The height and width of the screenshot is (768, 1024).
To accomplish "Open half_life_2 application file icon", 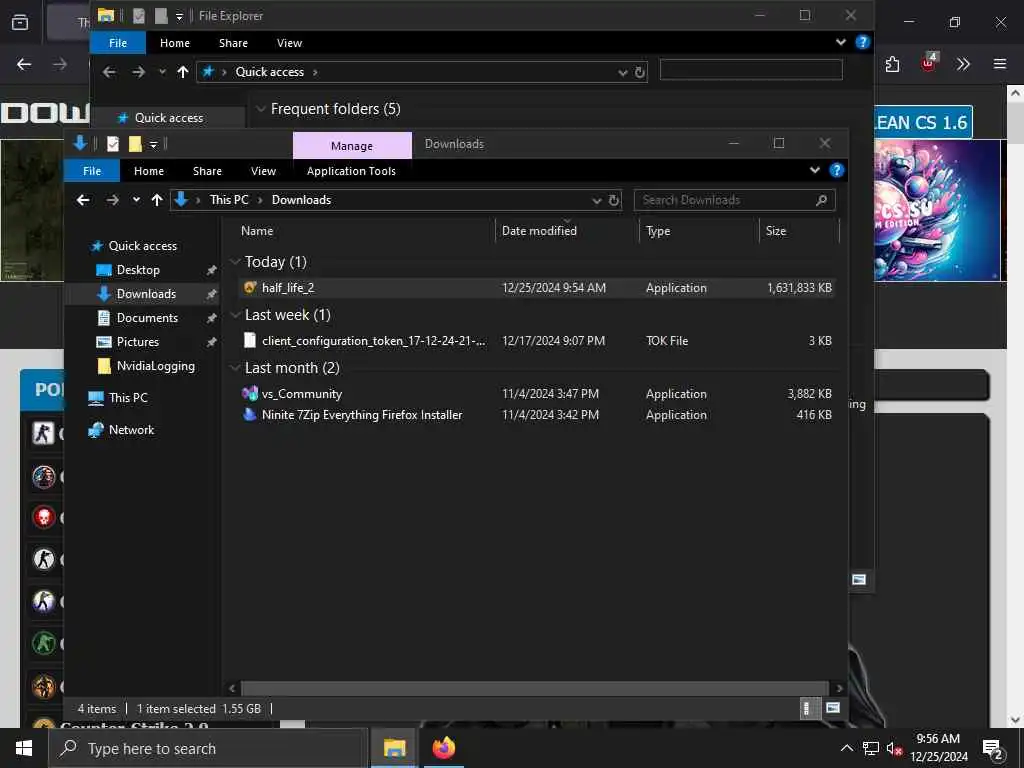I will pyautogui.click(x=249, y=287).
